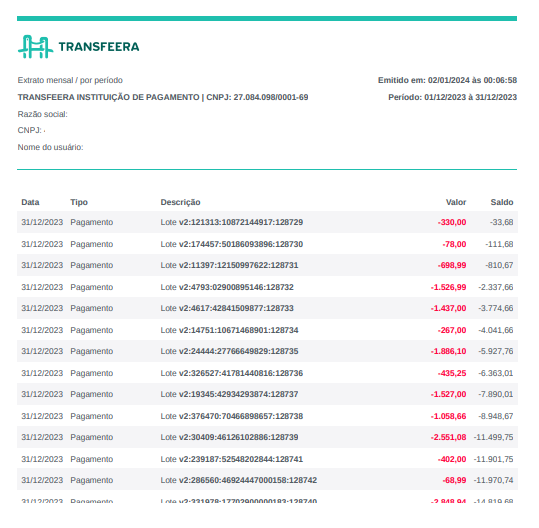Select lote v2:326527:41781440816:128736 row

pos(267,373)
